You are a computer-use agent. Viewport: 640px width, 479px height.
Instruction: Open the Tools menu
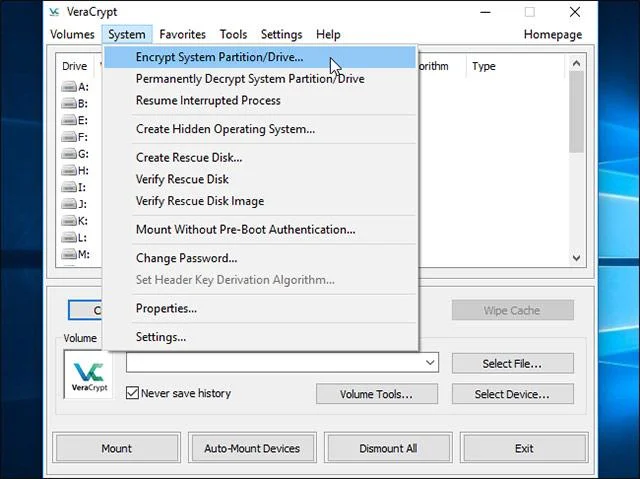pos(233,34)
